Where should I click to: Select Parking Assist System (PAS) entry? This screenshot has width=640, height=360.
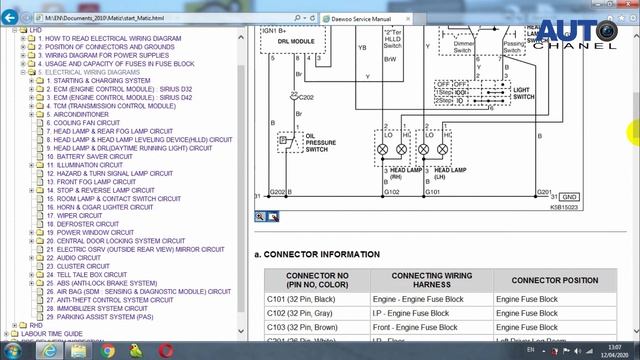click(x=100, y=317)
